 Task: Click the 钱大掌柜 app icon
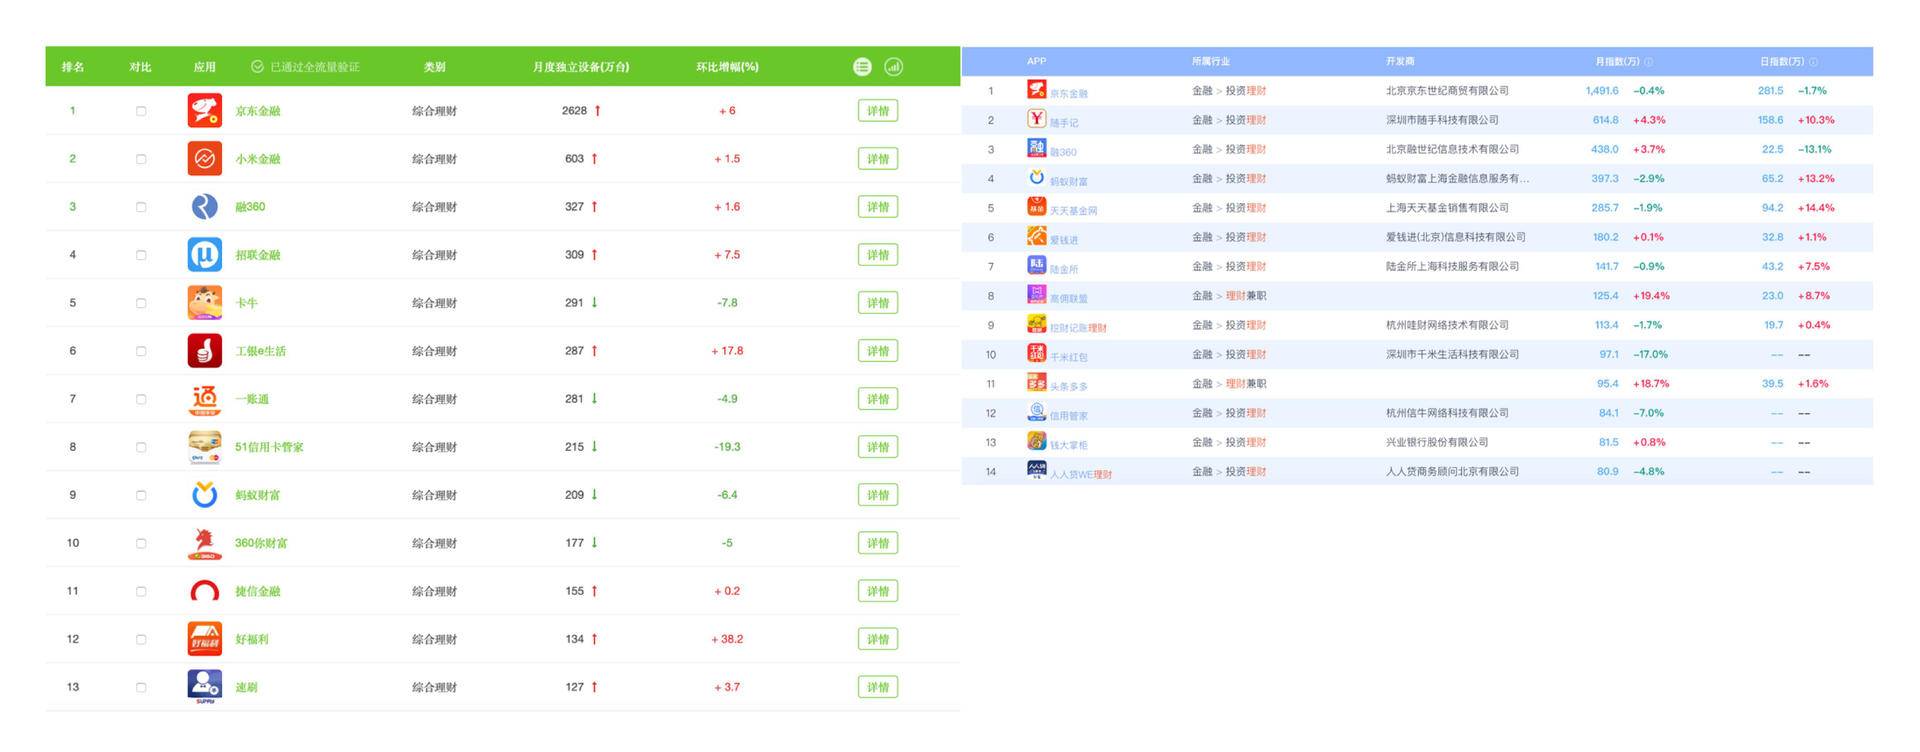pos(1037,441)
